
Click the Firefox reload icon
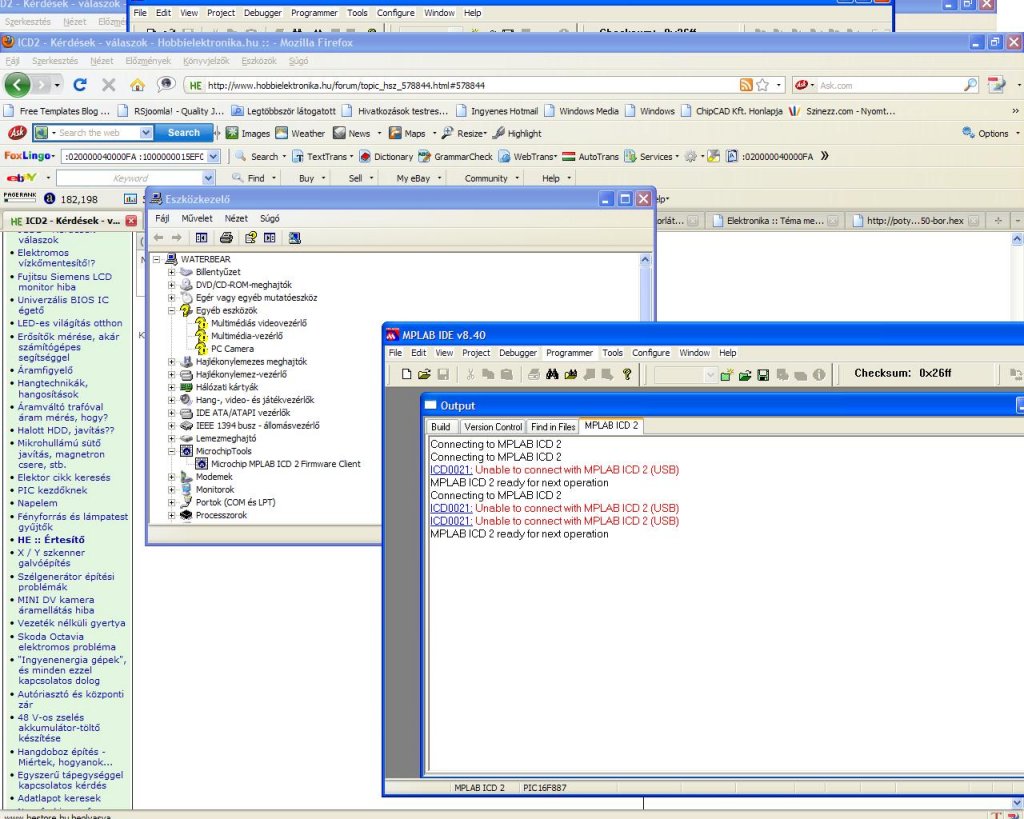(80, 85)
